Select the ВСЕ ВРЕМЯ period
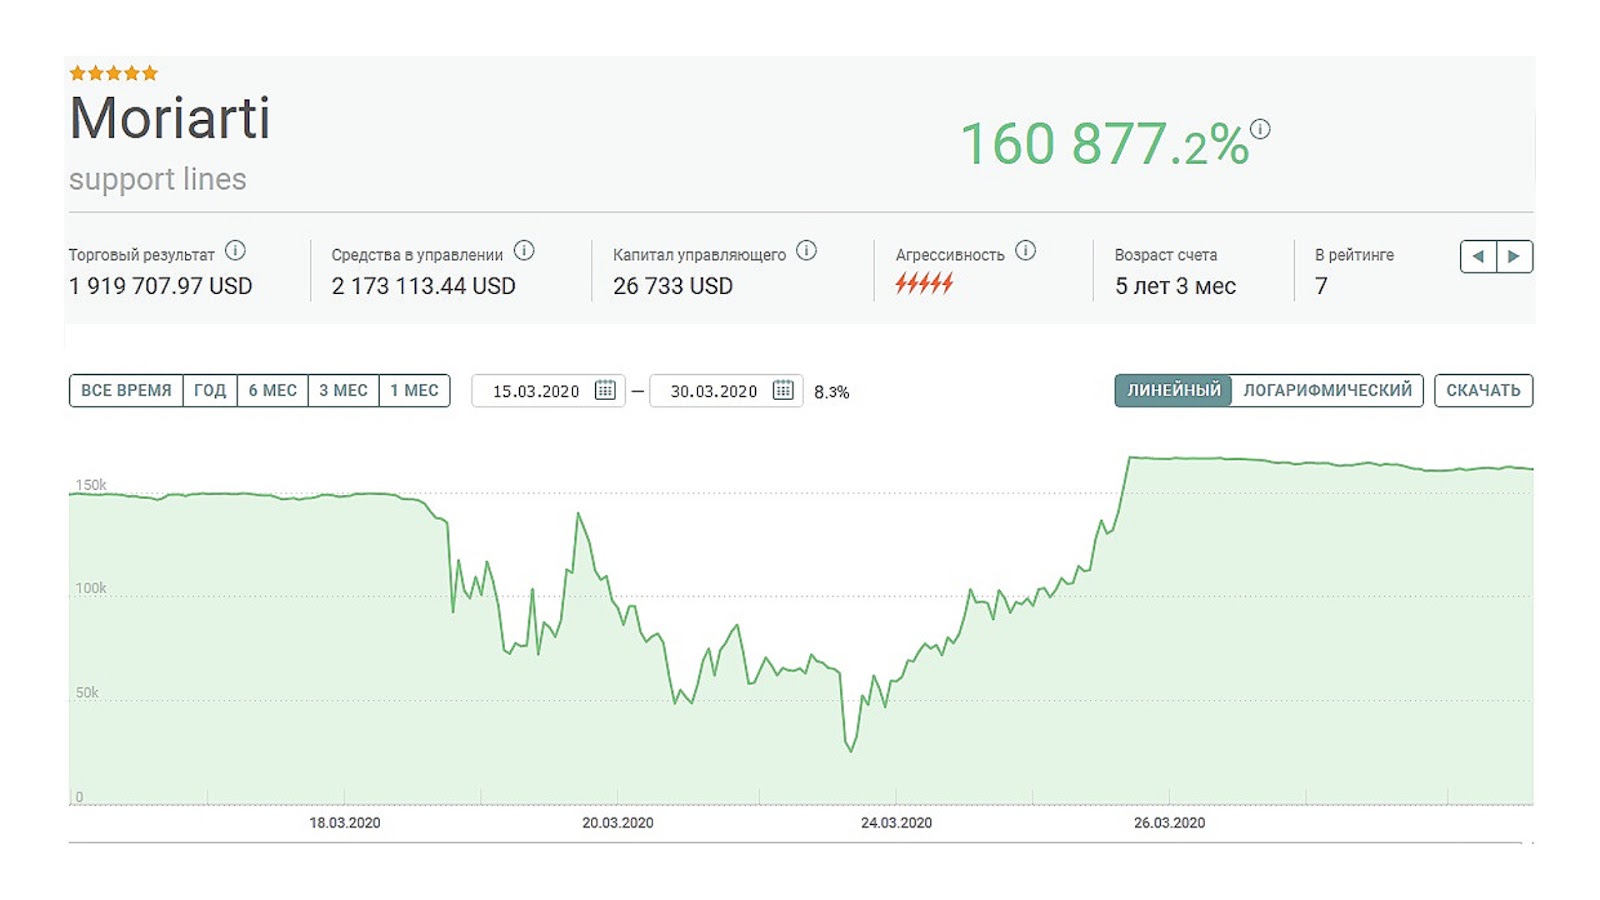This screenshot has height=900, width=1600. point(126,390)
